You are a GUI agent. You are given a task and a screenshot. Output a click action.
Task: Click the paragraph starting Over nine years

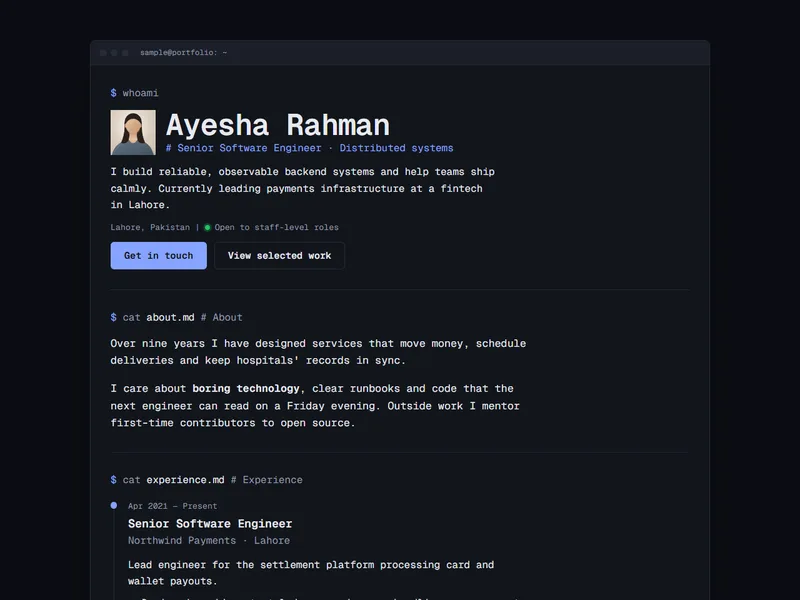318,352
